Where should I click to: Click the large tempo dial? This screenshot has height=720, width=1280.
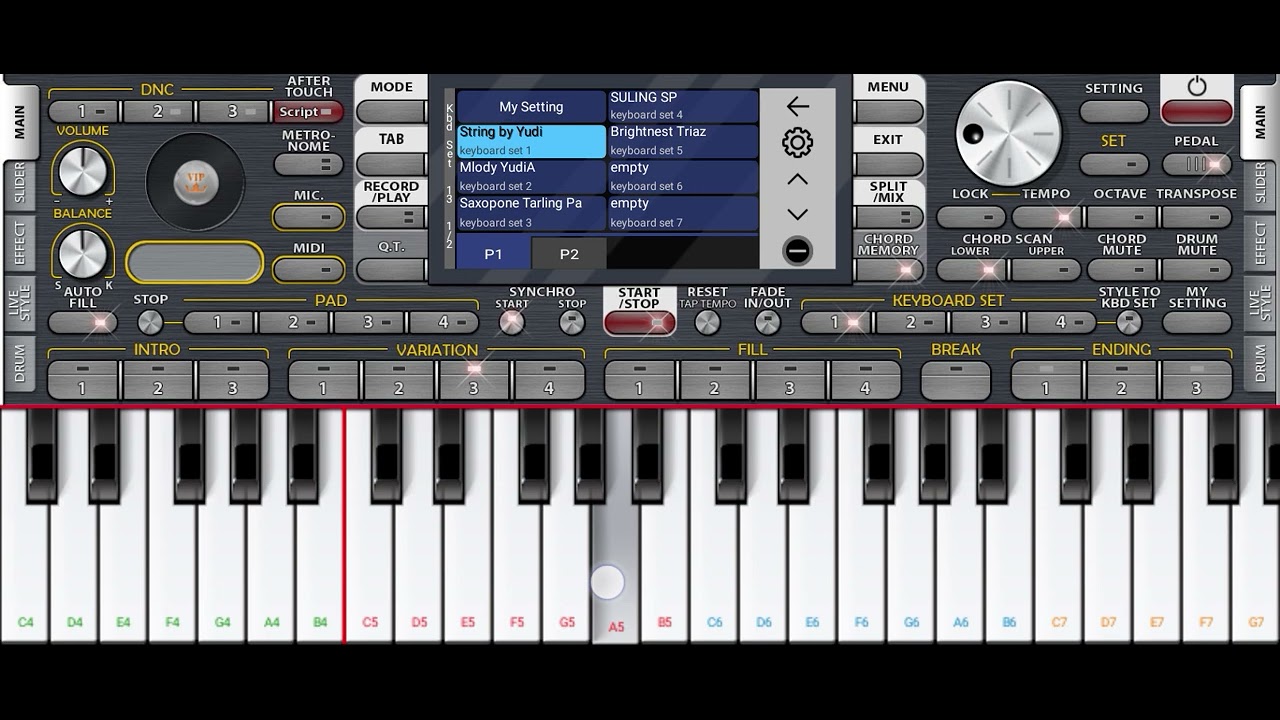pos(1008,133)
